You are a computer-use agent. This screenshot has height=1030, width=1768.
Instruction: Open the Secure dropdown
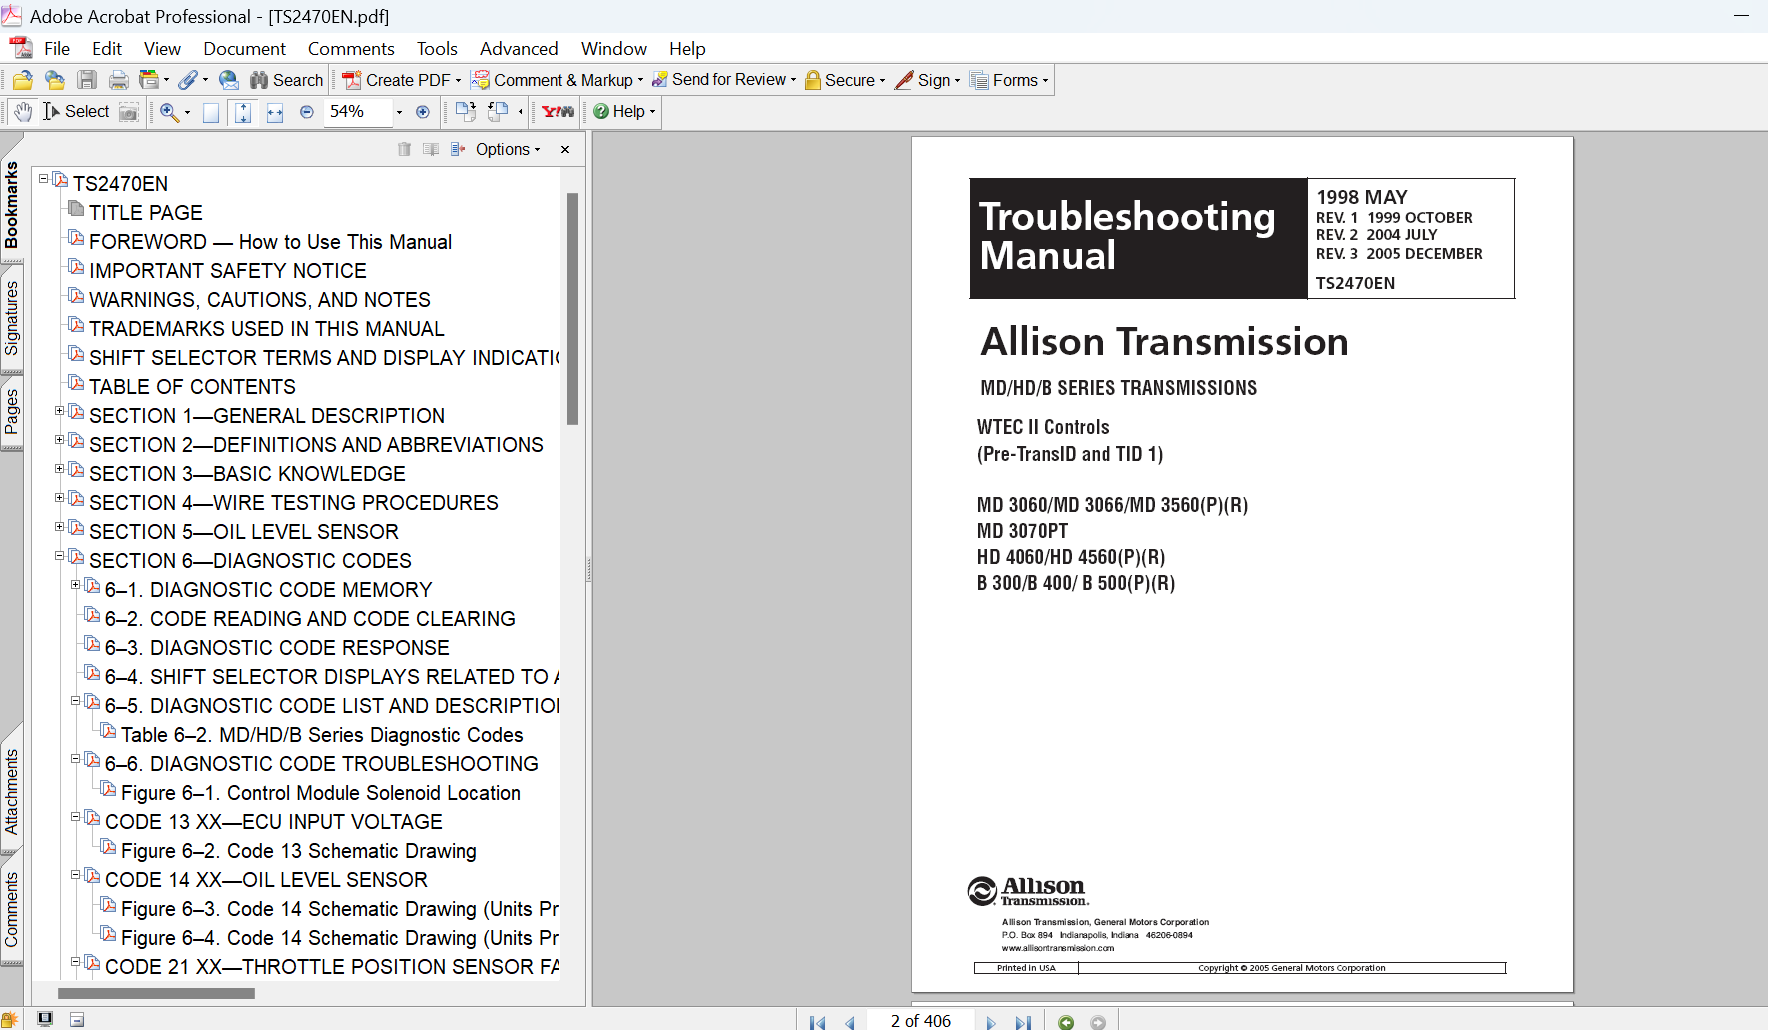click(845, 80)
